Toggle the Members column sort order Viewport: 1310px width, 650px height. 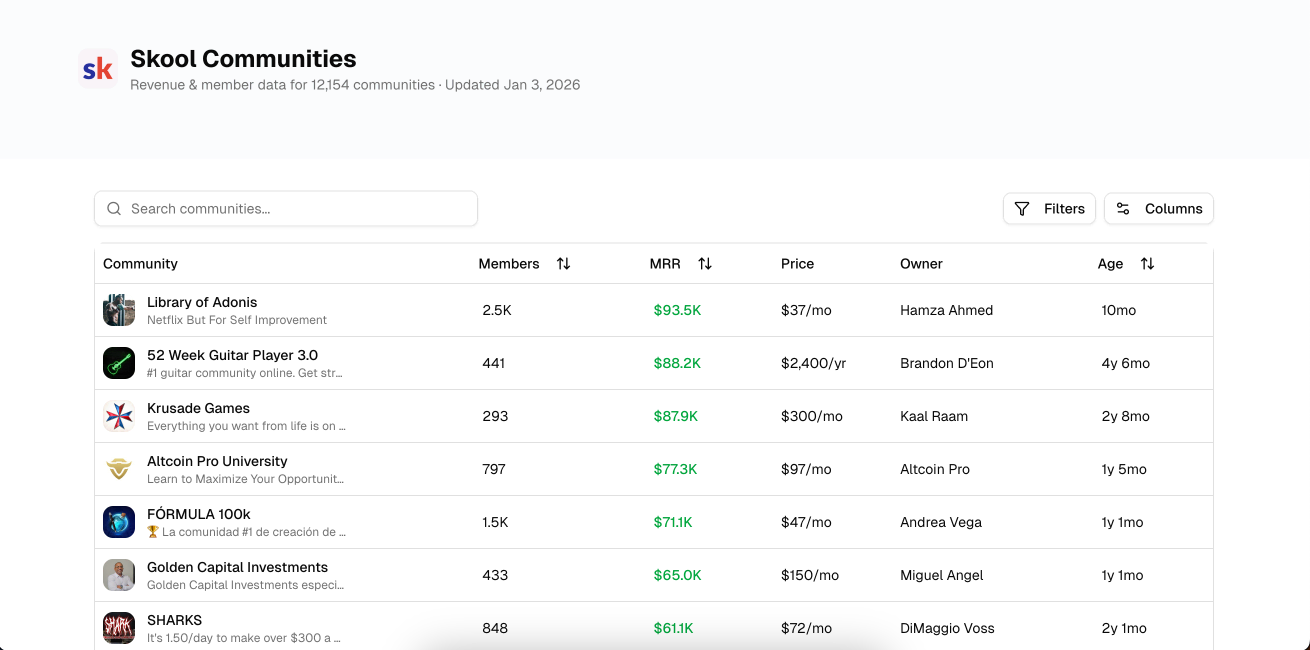coord(563,263)
